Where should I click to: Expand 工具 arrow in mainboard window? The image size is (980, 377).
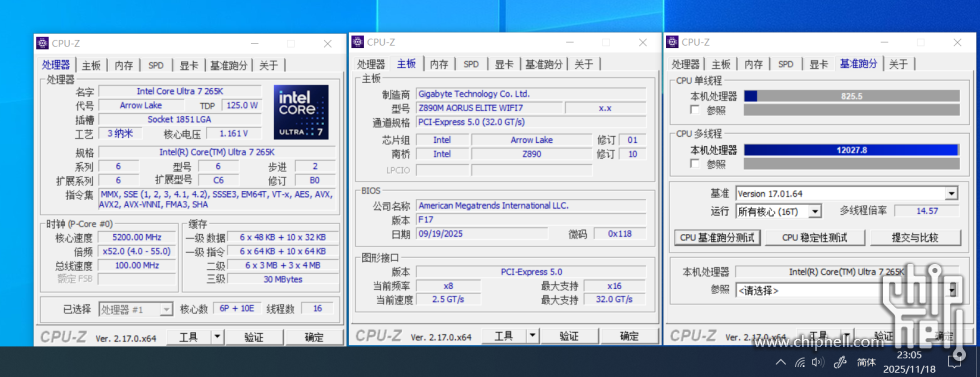(x=532, y=336)
